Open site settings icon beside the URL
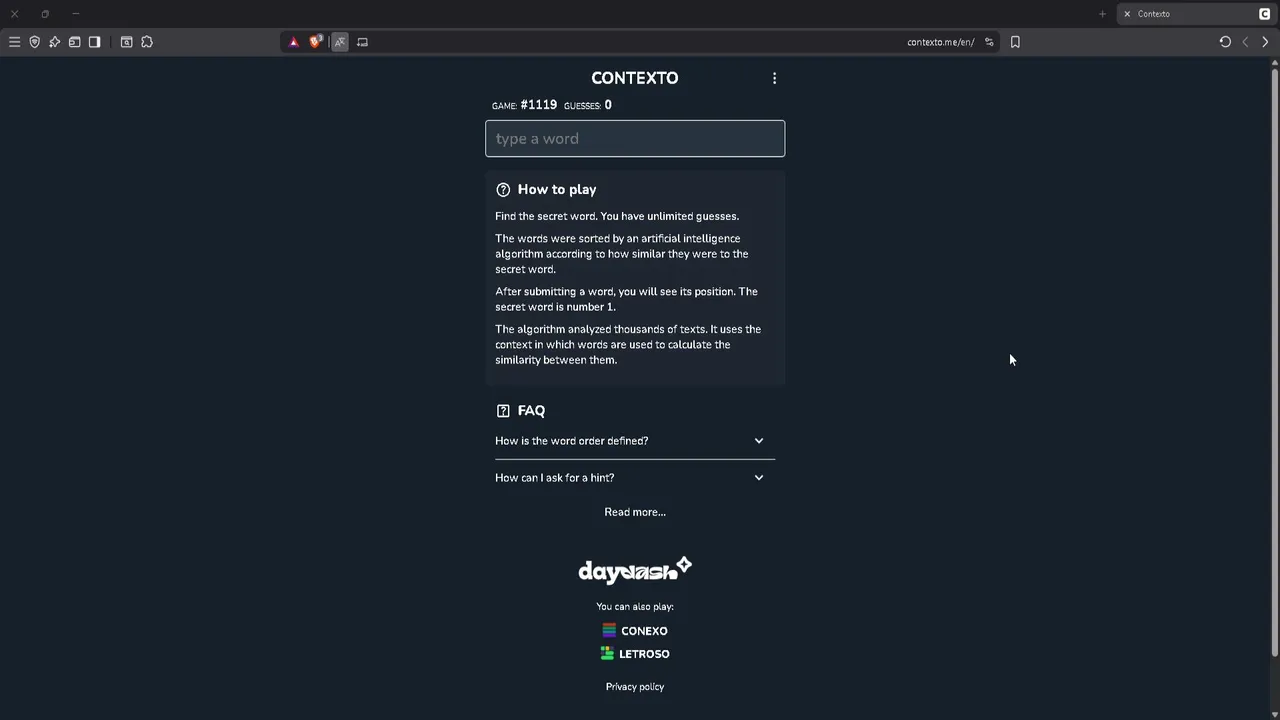Screen dimensions: 1280x720 point(989,42)
